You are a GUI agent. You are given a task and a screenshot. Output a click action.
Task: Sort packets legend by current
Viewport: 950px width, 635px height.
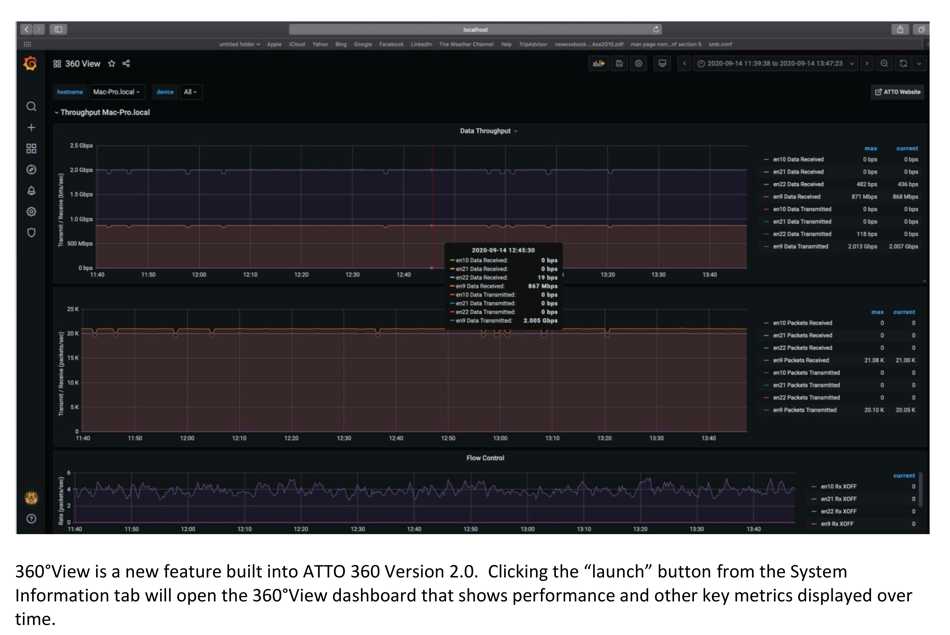point(904,312)
